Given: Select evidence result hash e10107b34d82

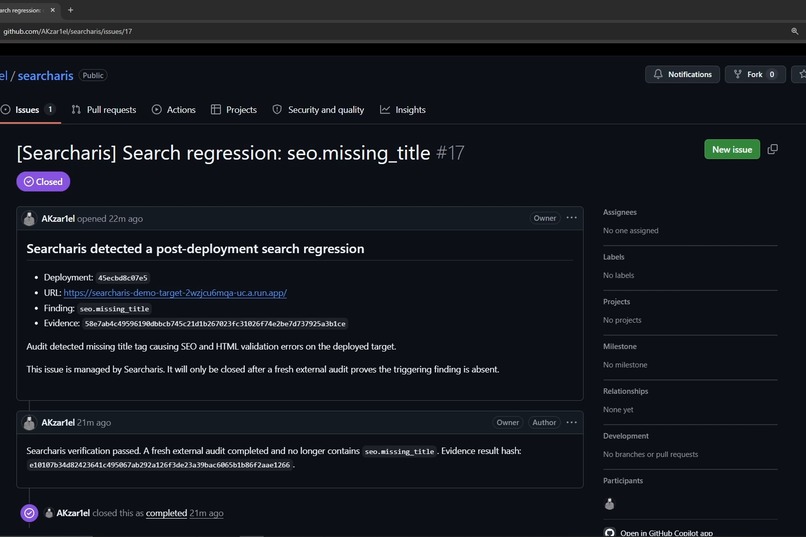Looking at the screenshot, I should click(159, 465).
